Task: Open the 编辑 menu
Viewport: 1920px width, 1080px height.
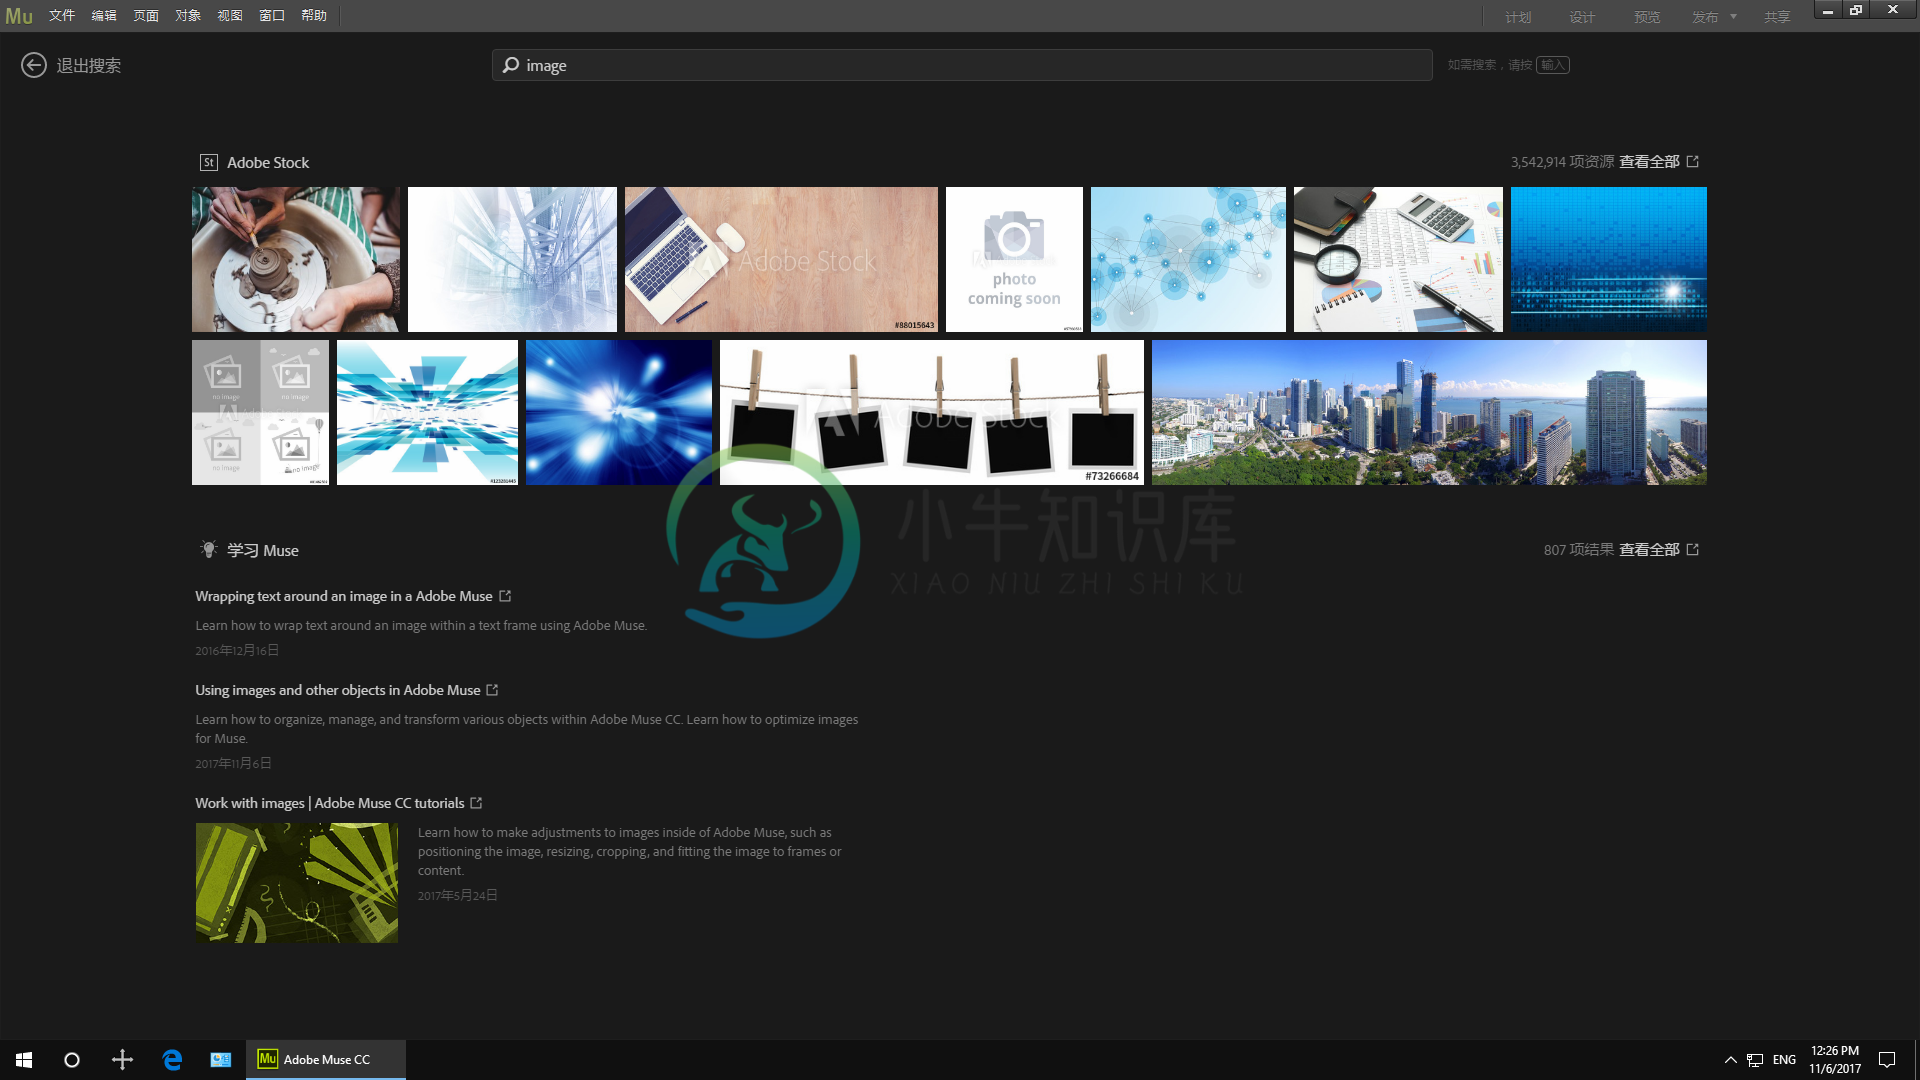Action: pos(104,16)
